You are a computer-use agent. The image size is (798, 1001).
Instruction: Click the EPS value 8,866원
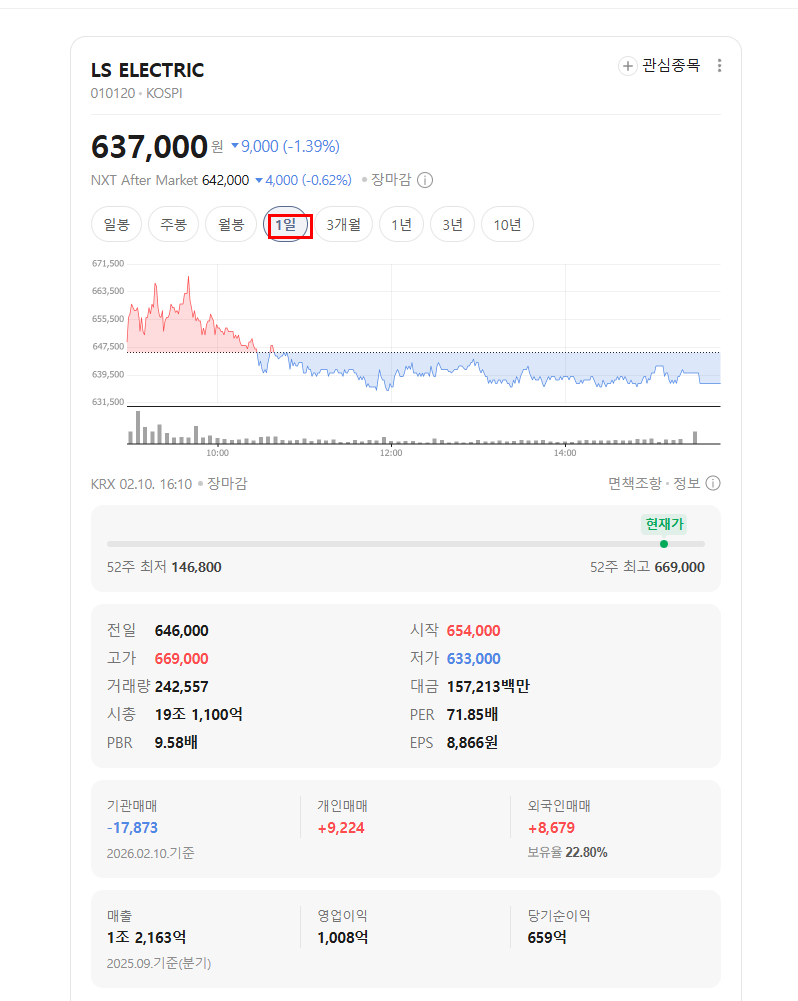[x=472, y=742]
